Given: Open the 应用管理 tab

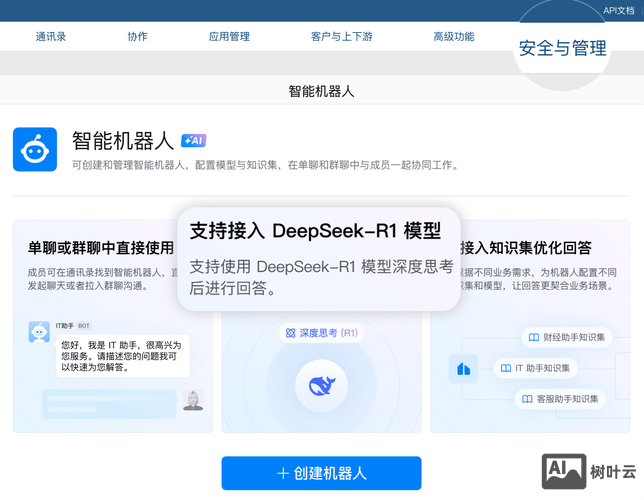Looking at the screenshot, I should [229, 37].
